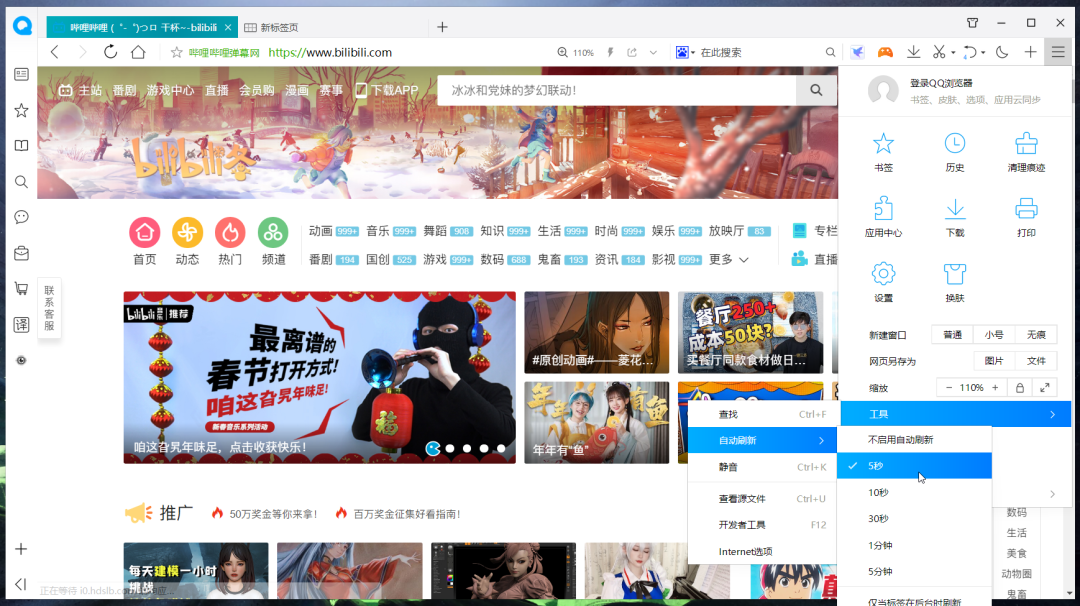Open new 普通 window button
1080x606 pixels.
click(x=953, y=335)
